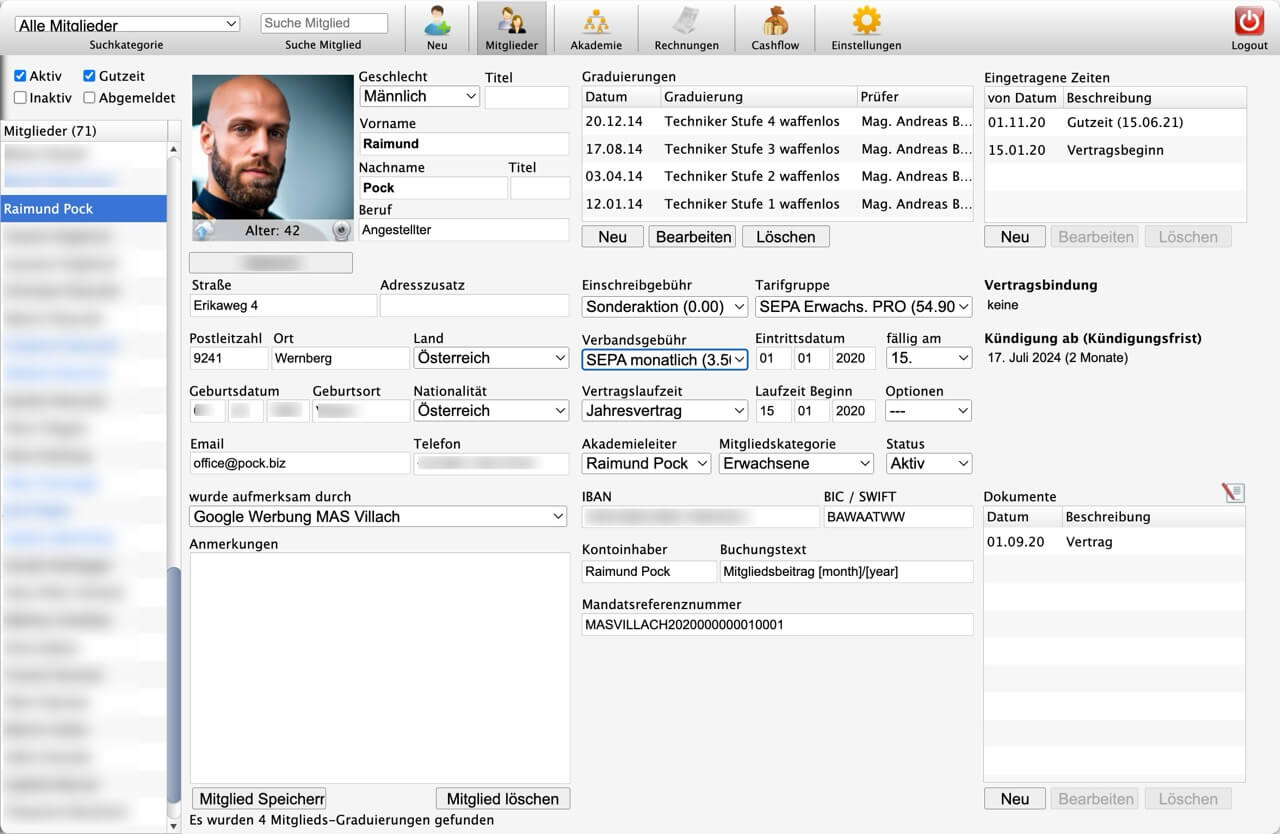Open the Akademieleiter dropdown

tap(646, 464)
